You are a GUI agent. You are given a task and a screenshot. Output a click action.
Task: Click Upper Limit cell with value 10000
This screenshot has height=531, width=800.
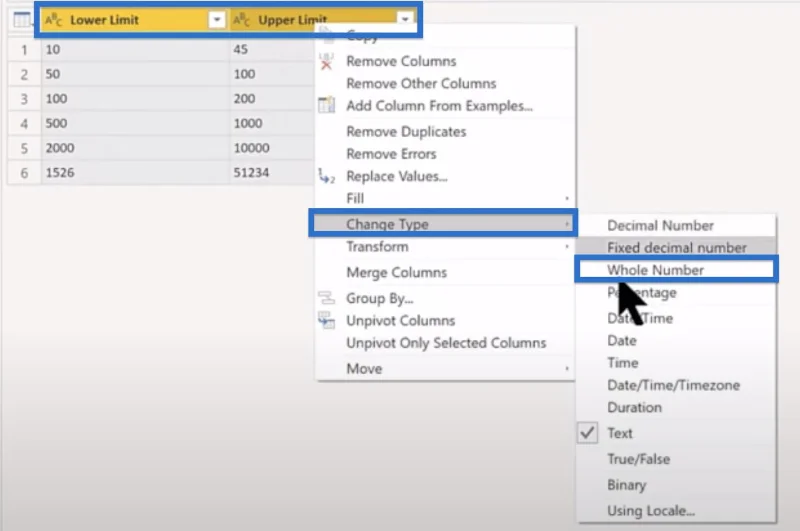(x=272, y=148)
